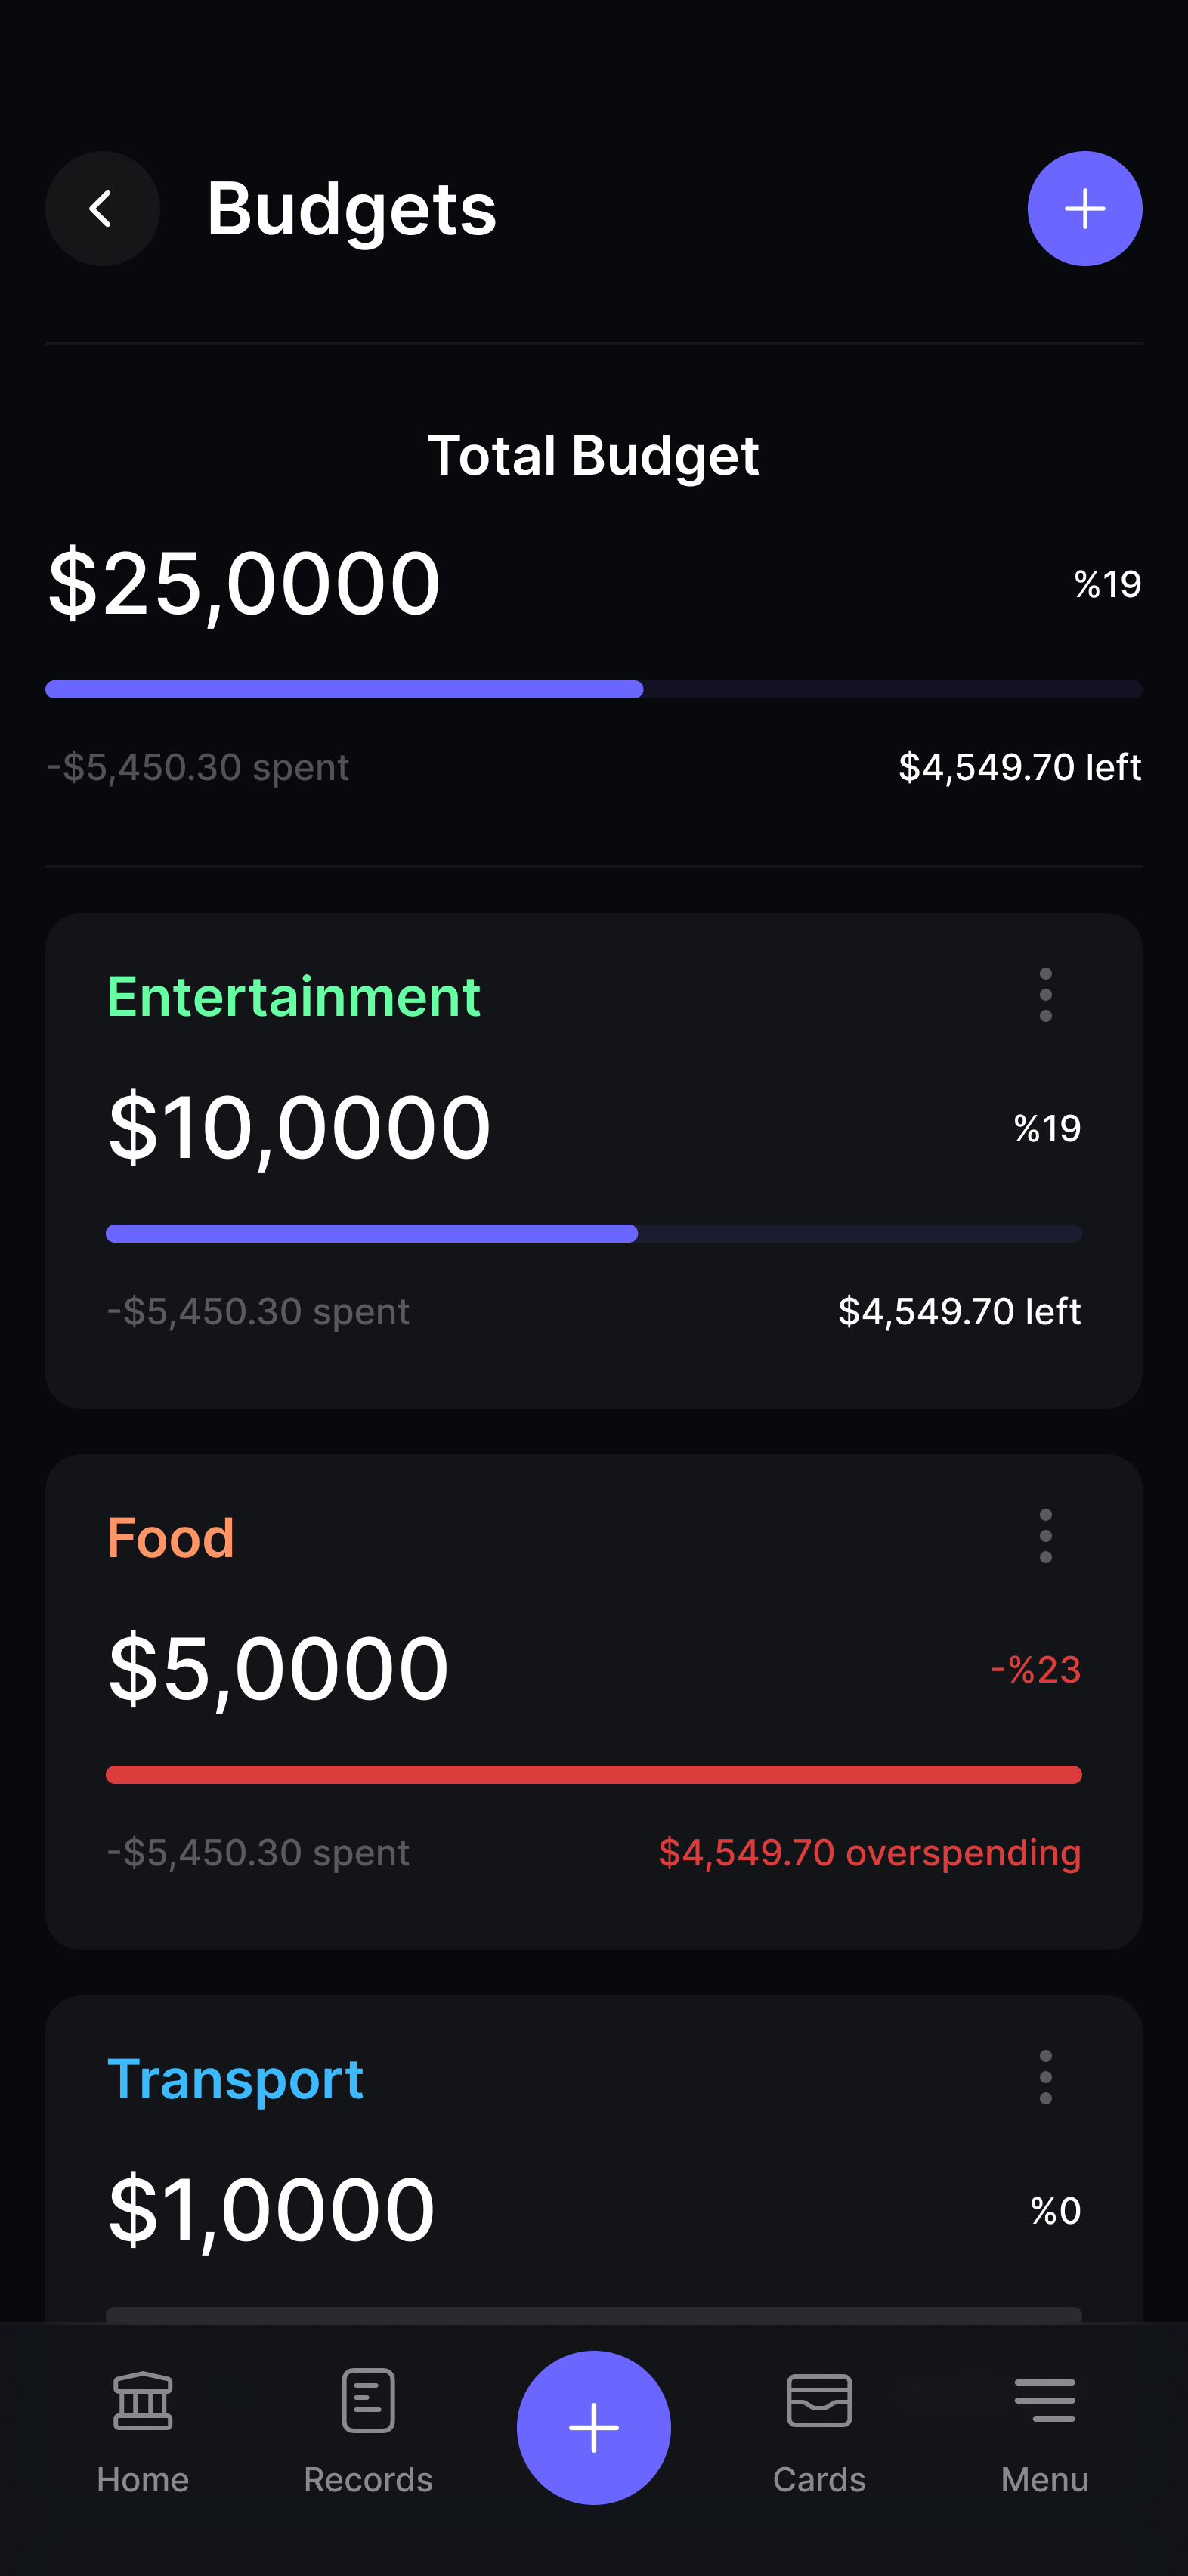Open Entertainment budget options menu
This screenshot has width=1188, height=2576.
(1045, 995)
